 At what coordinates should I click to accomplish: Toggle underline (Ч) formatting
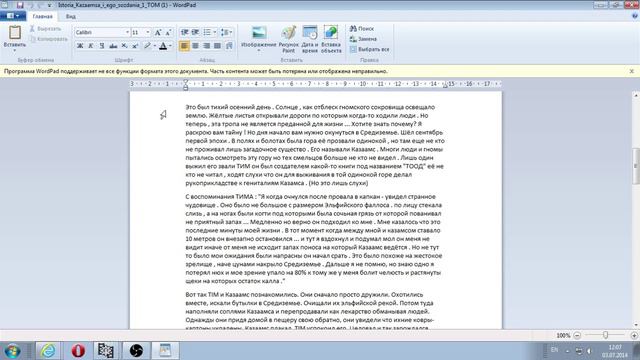click(x=102, y=46)
